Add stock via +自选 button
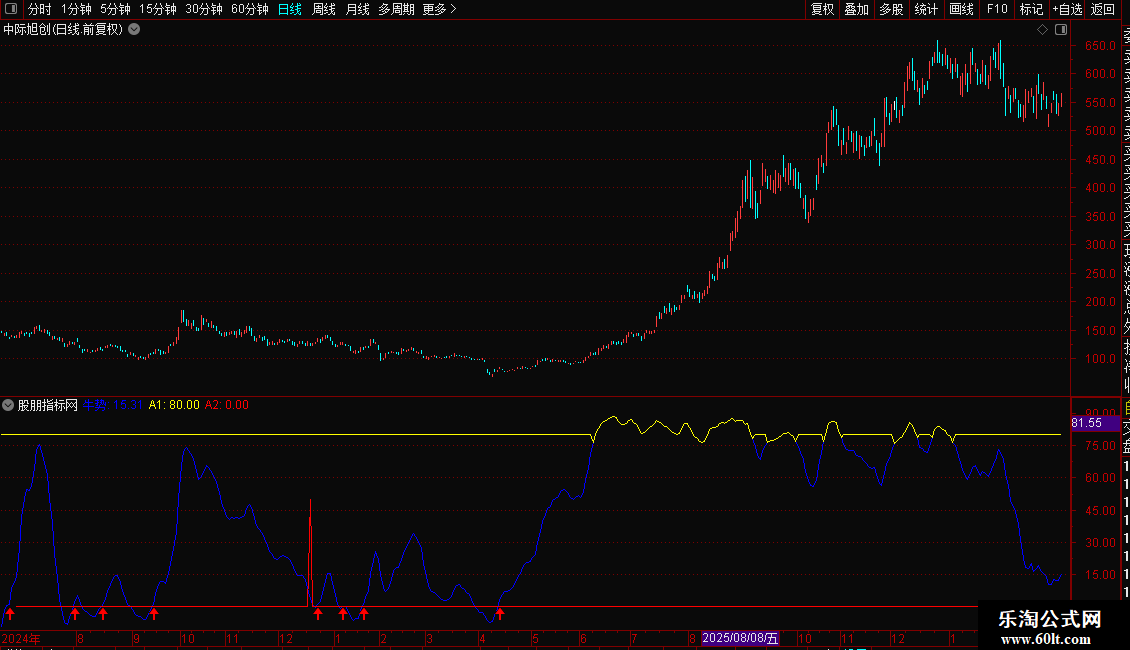 pyautogui.click(x=1067, y=9)
